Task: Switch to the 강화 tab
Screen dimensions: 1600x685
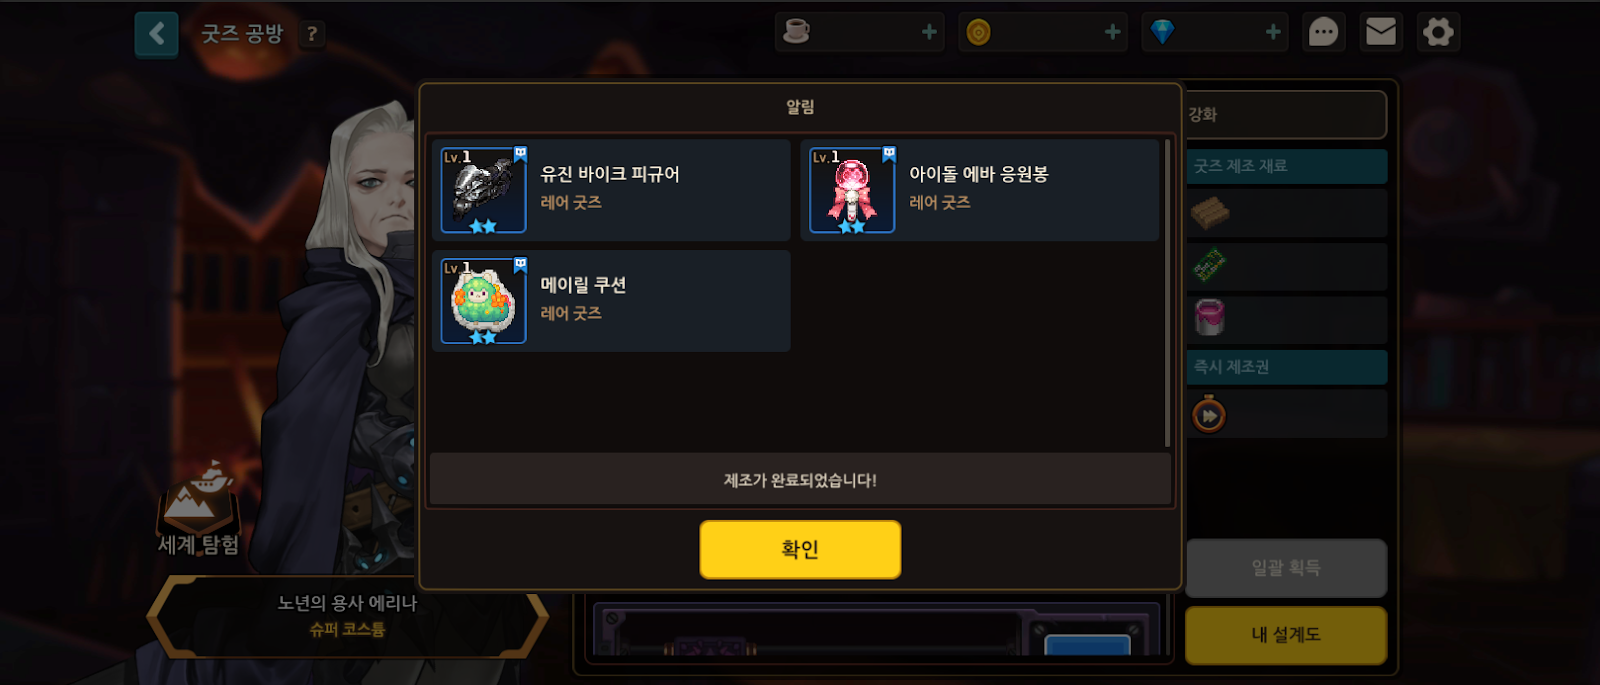Action: click(x=1286, y=114)
